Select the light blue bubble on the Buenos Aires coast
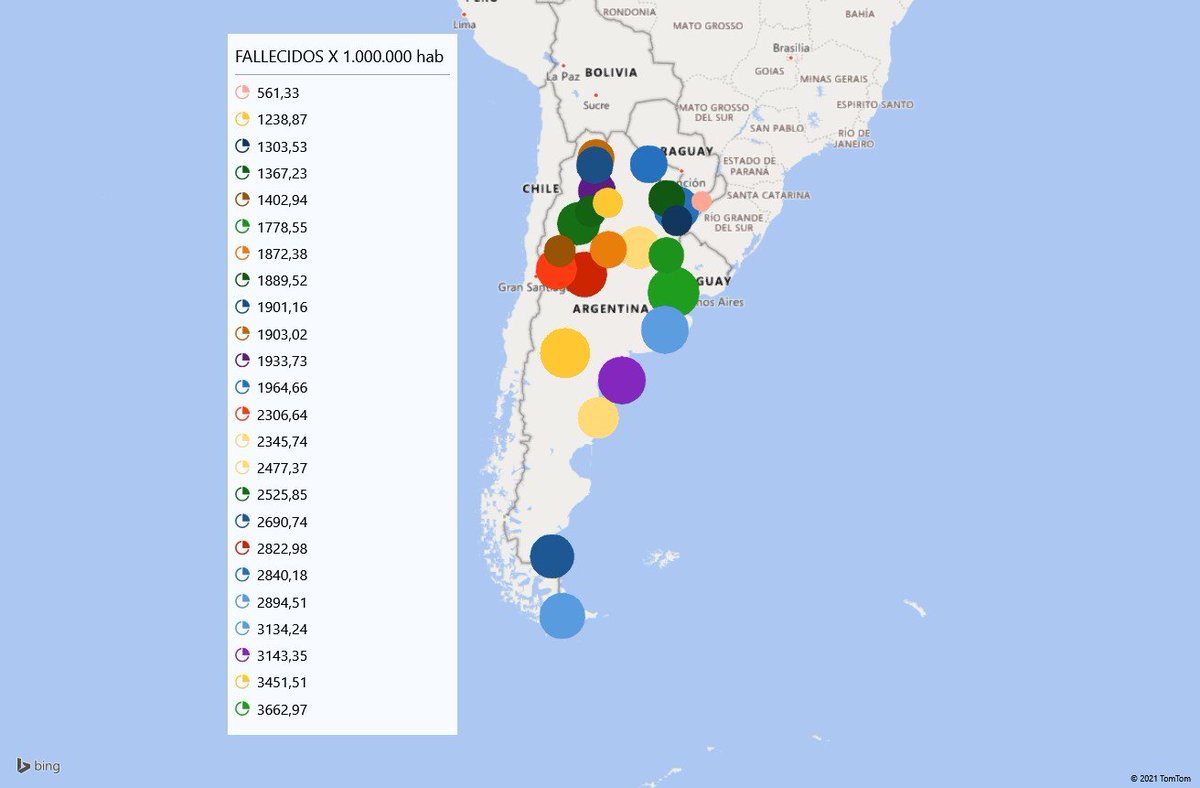This screenshot has height=788, width=1200. 665,330
